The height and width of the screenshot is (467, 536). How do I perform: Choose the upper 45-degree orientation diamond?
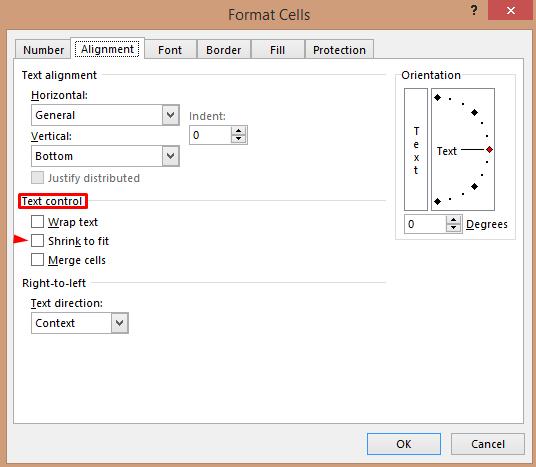(474, 112)
